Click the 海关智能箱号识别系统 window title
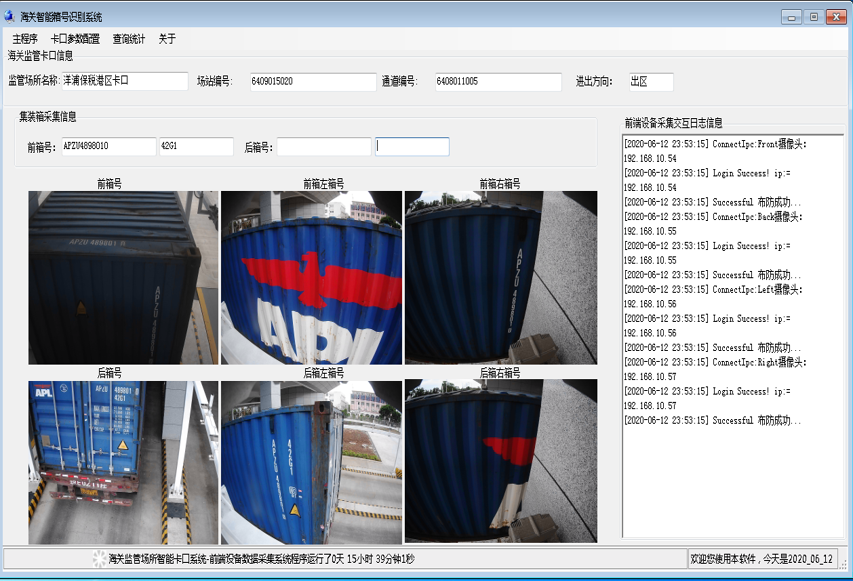The image size is (853, 581). (x=61, y=17)
